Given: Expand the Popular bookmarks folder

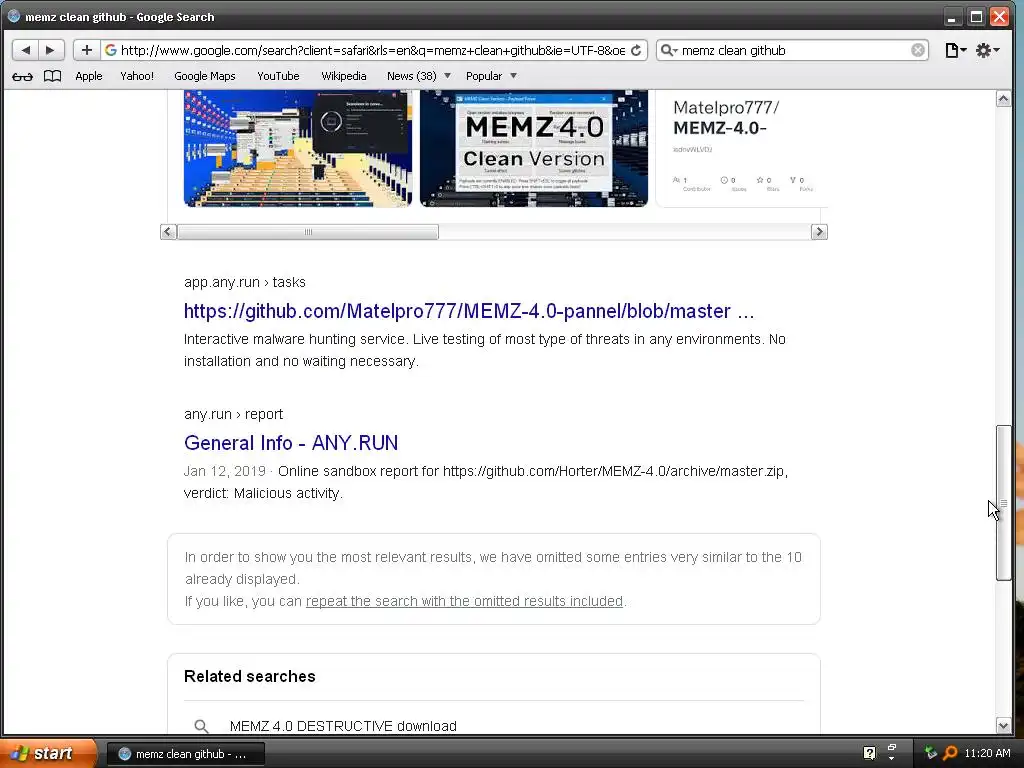Looking at the screenshot, I should 491,76.
